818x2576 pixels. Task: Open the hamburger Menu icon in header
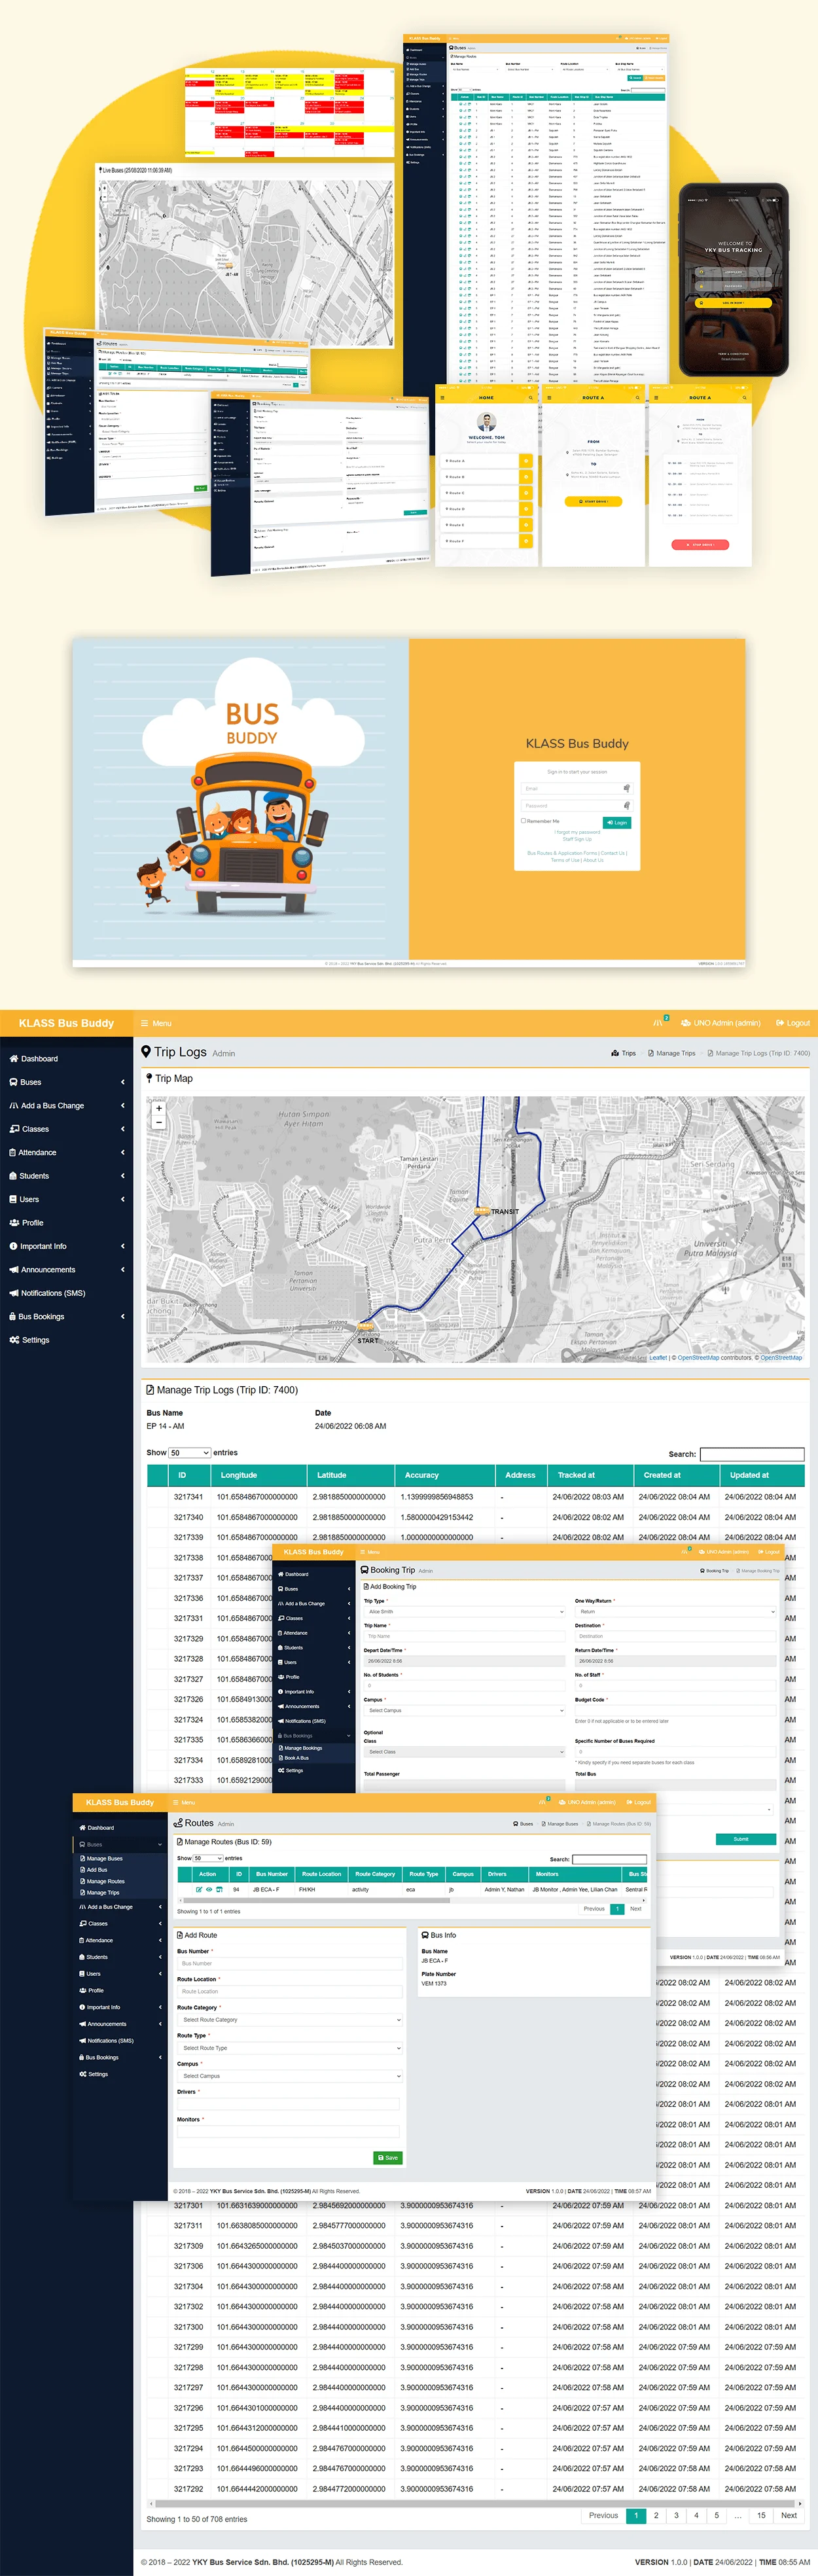click(145, 1023)
